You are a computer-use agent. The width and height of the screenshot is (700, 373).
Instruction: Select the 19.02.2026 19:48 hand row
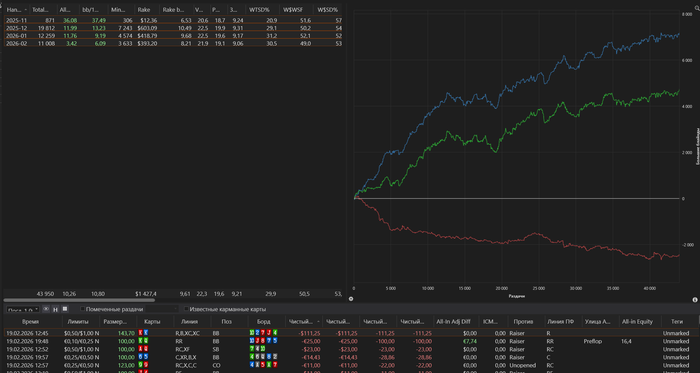point(352,341)
